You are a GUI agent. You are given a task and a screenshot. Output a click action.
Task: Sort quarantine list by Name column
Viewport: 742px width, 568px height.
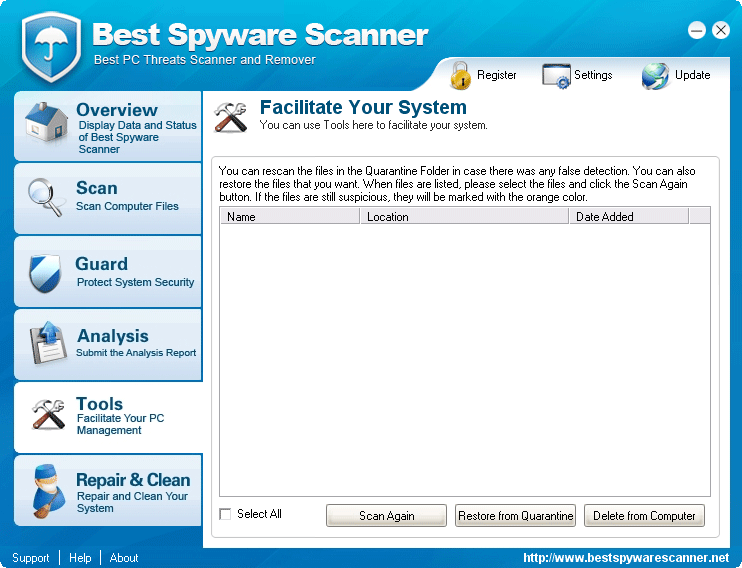290,216
